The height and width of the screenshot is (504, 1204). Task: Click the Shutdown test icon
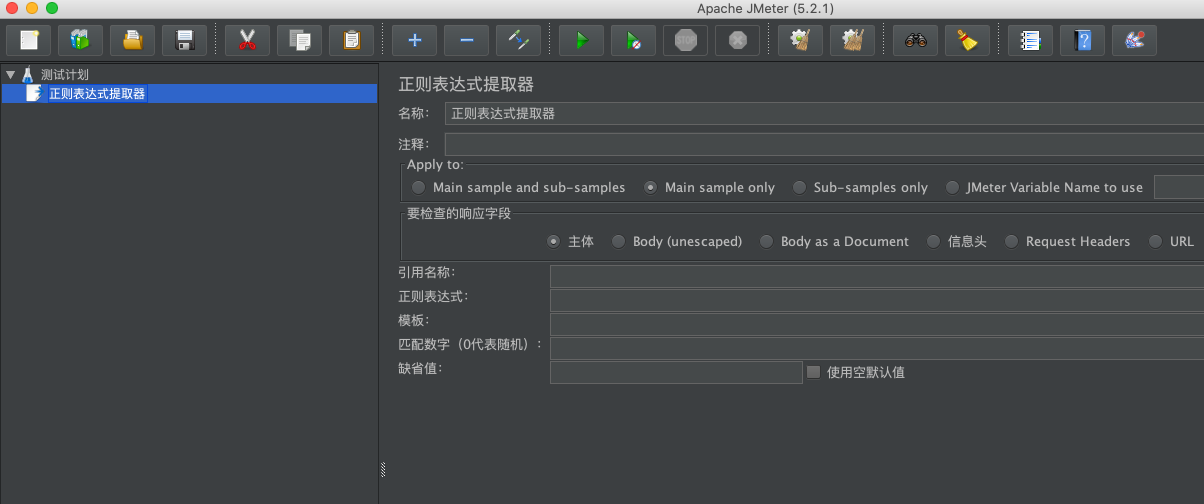[x=737, y=40]
